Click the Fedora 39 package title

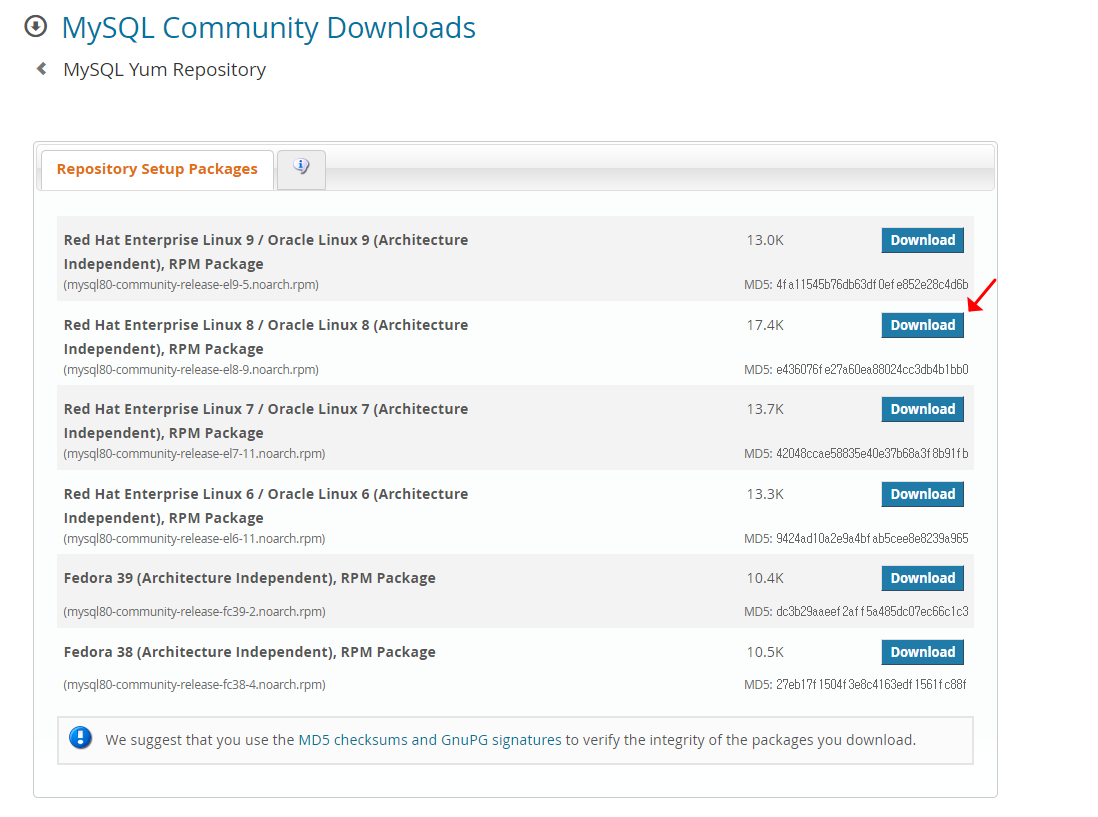click(249, 578)
